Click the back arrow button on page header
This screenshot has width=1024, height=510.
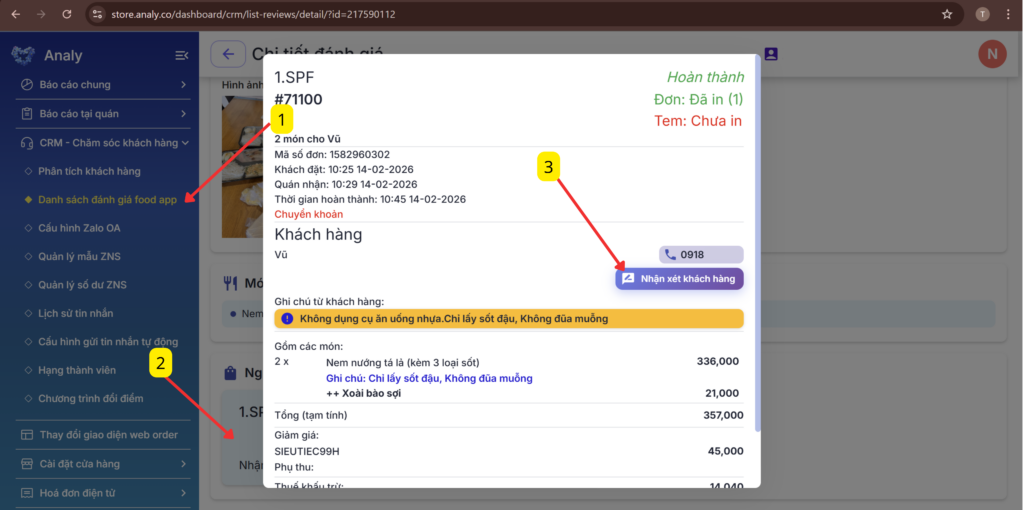click(x=228, y=54)
